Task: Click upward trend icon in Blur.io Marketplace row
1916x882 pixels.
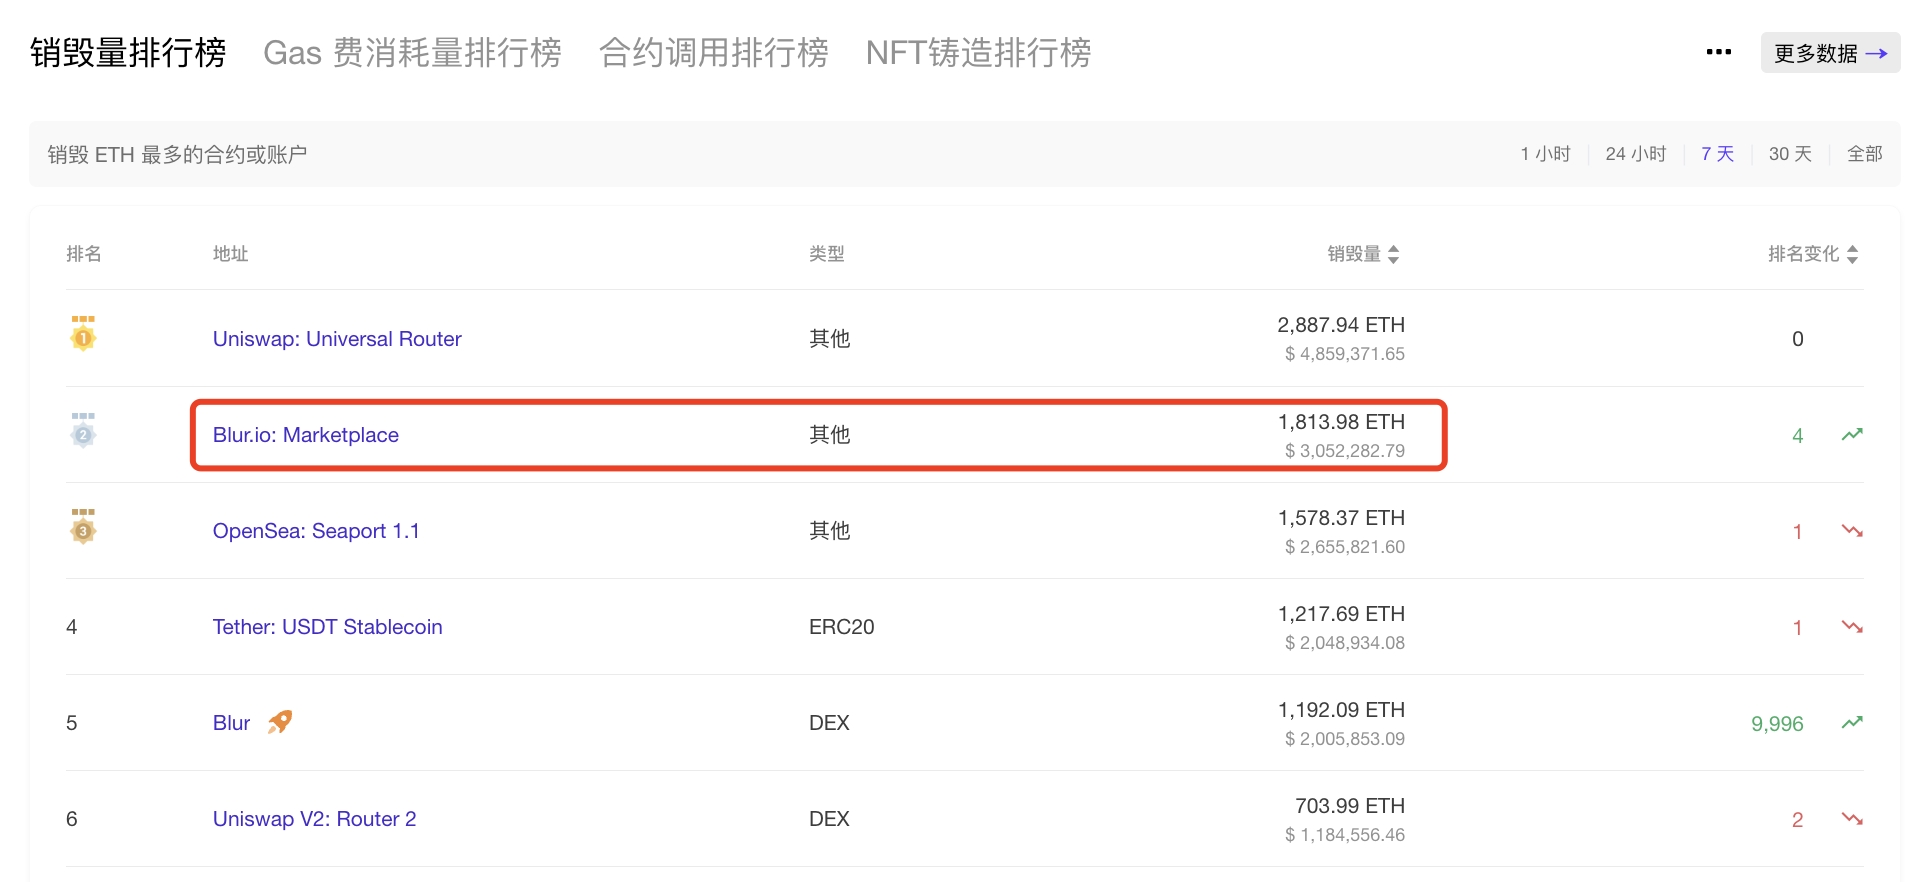Action: tap(1852, 434)
